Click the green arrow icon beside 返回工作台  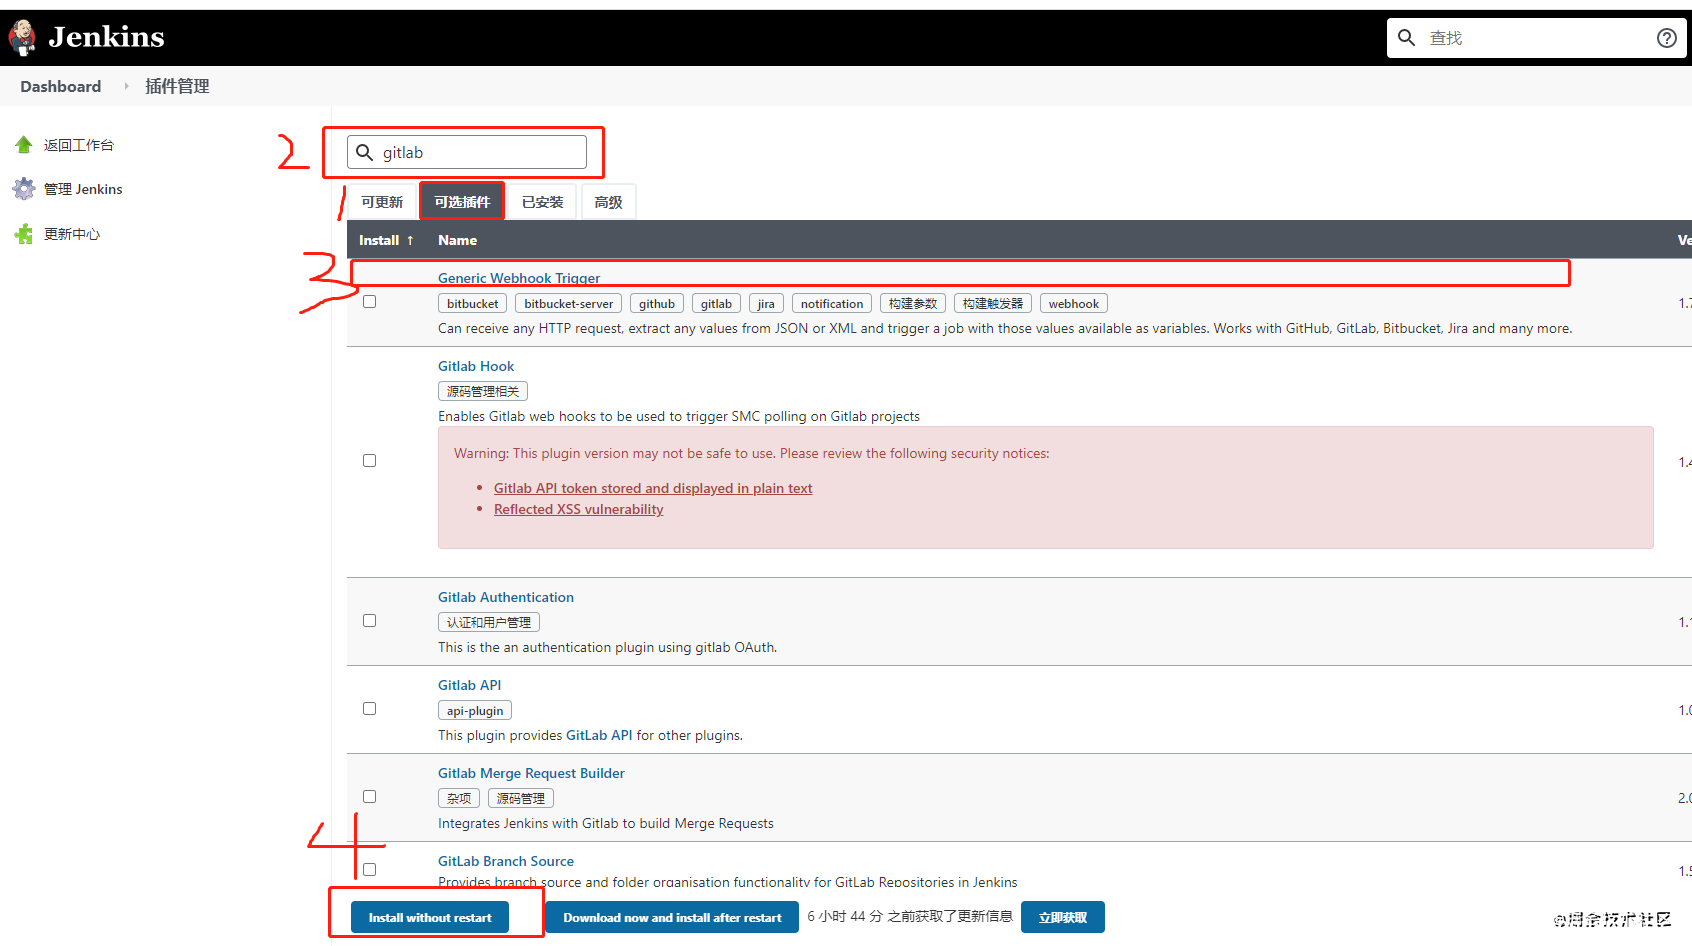point(24,144)
